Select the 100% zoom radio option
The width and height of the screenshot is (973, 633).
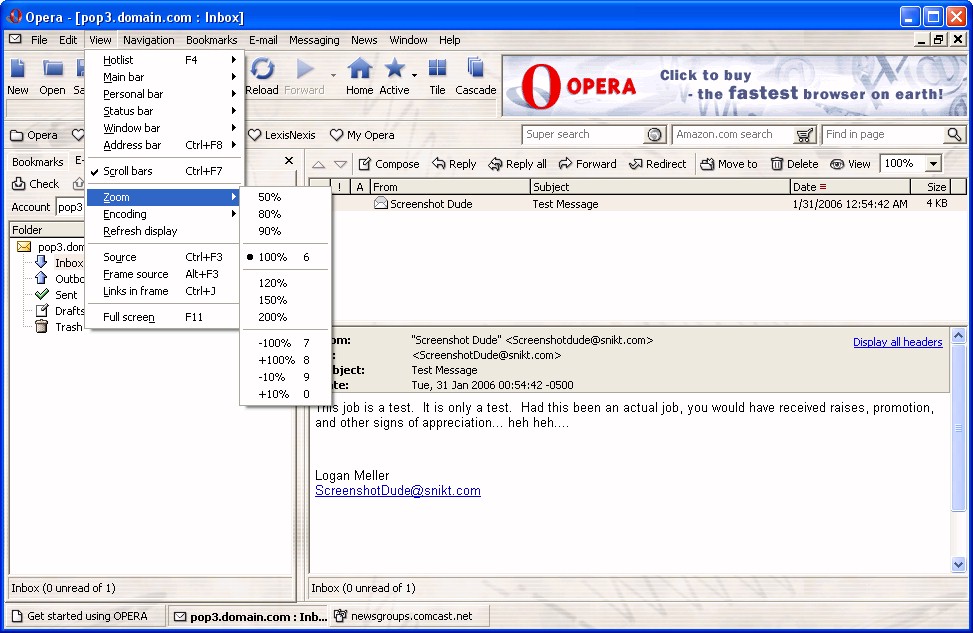pyautogui.click(x=272, y=257)
